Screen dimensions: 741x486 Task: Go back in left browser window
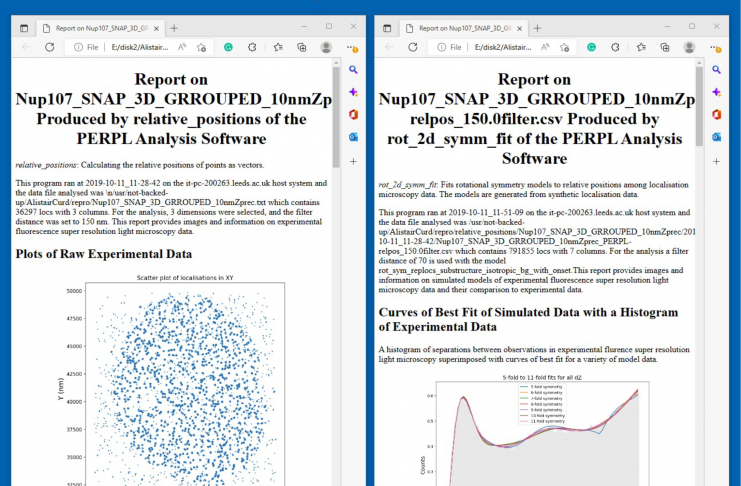[x=26, y=47]
